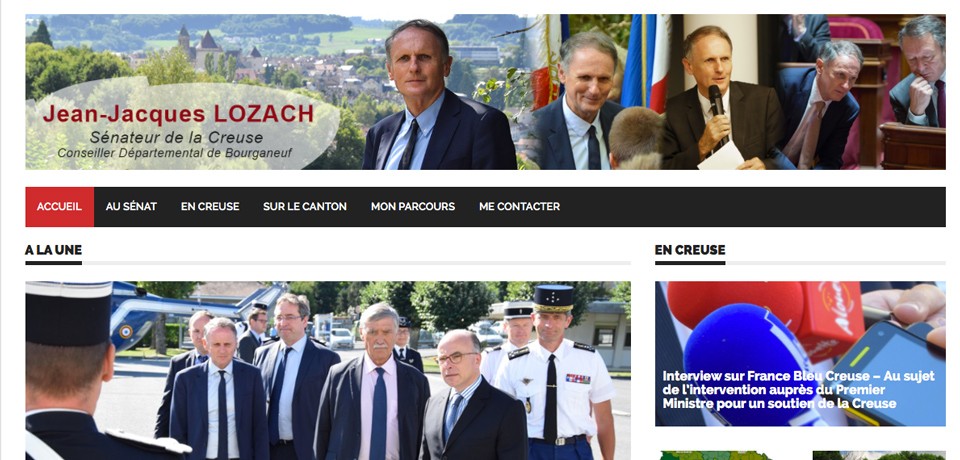
Task: Open the France Bleu Creuse interview headline
Action: tap(798, 390)
